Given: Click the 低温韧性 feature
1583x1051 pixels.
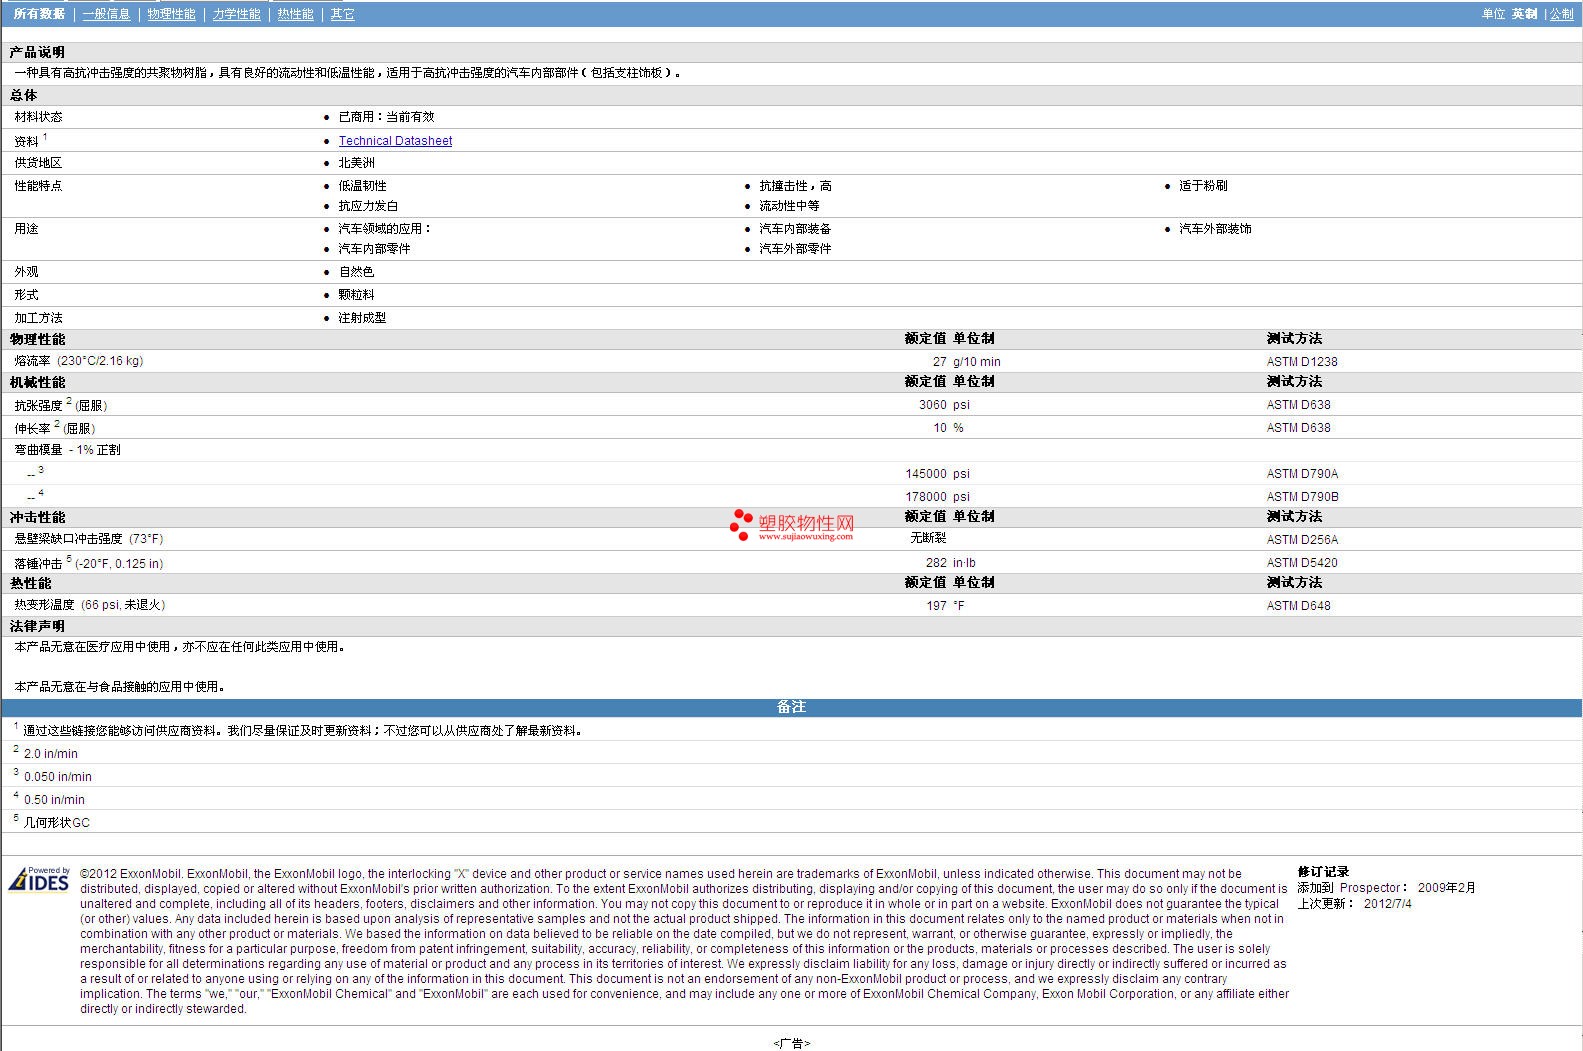Looking at the screenshot, I should click(x=362, y=186).
